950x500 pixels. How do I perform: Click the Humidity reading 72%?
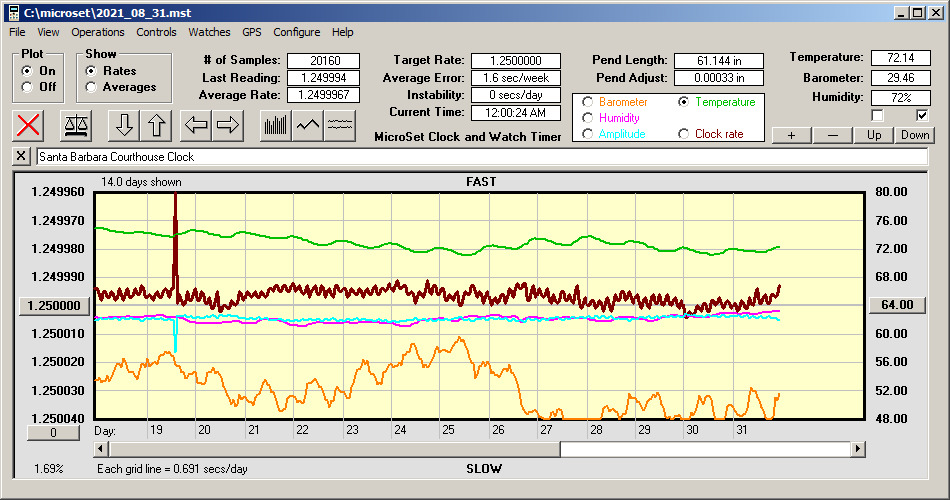click(x=900, y=97)
